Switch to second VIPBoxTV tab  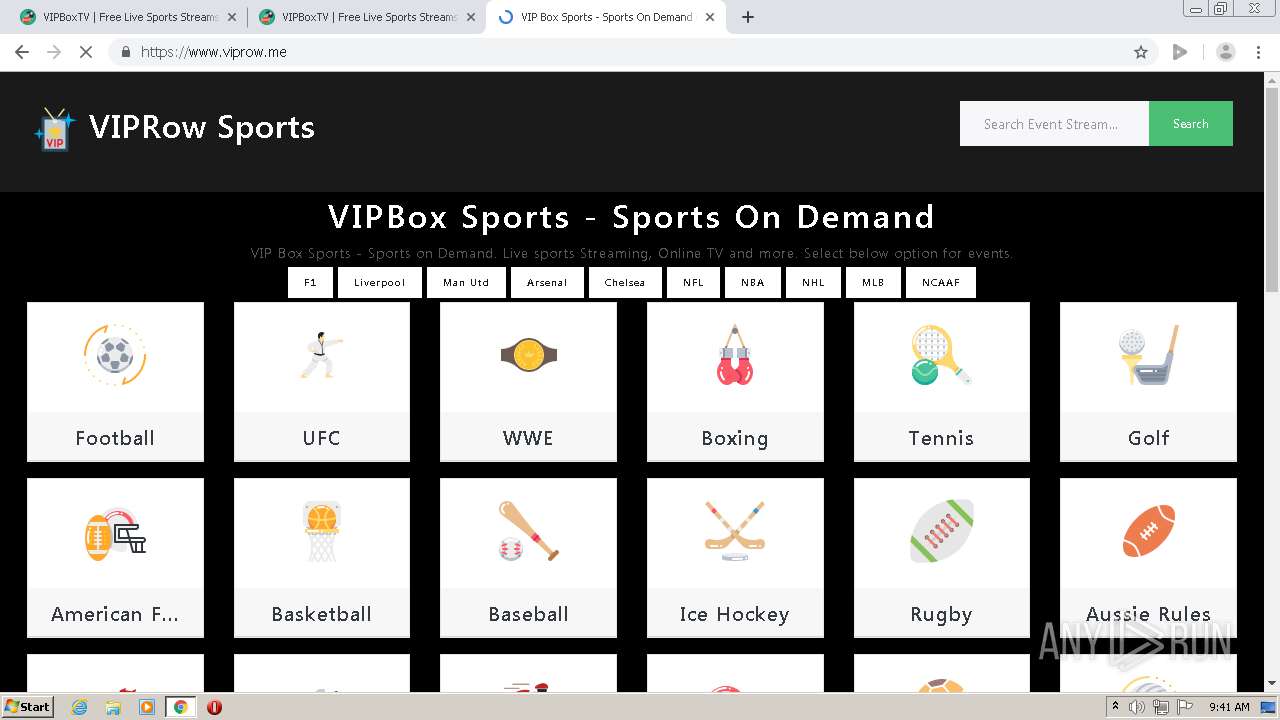366,17
